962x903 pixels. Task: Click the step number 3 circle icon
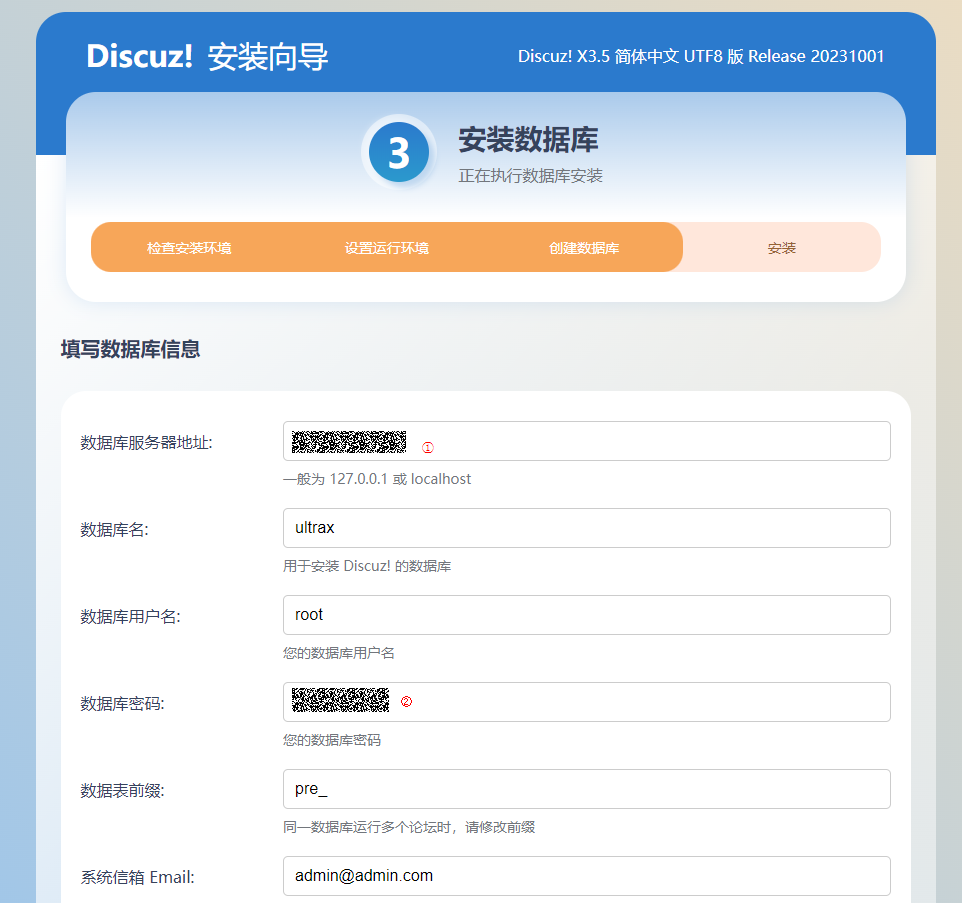coord(399,152)
